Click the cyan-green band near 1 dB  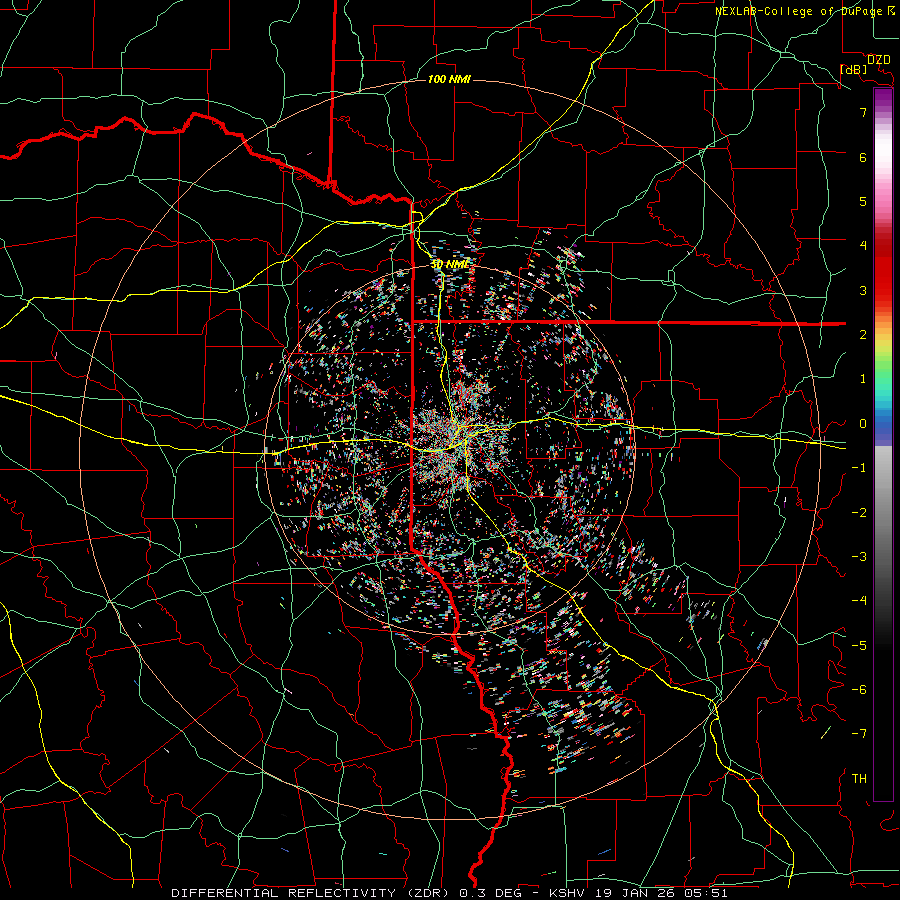click(883, 386)
